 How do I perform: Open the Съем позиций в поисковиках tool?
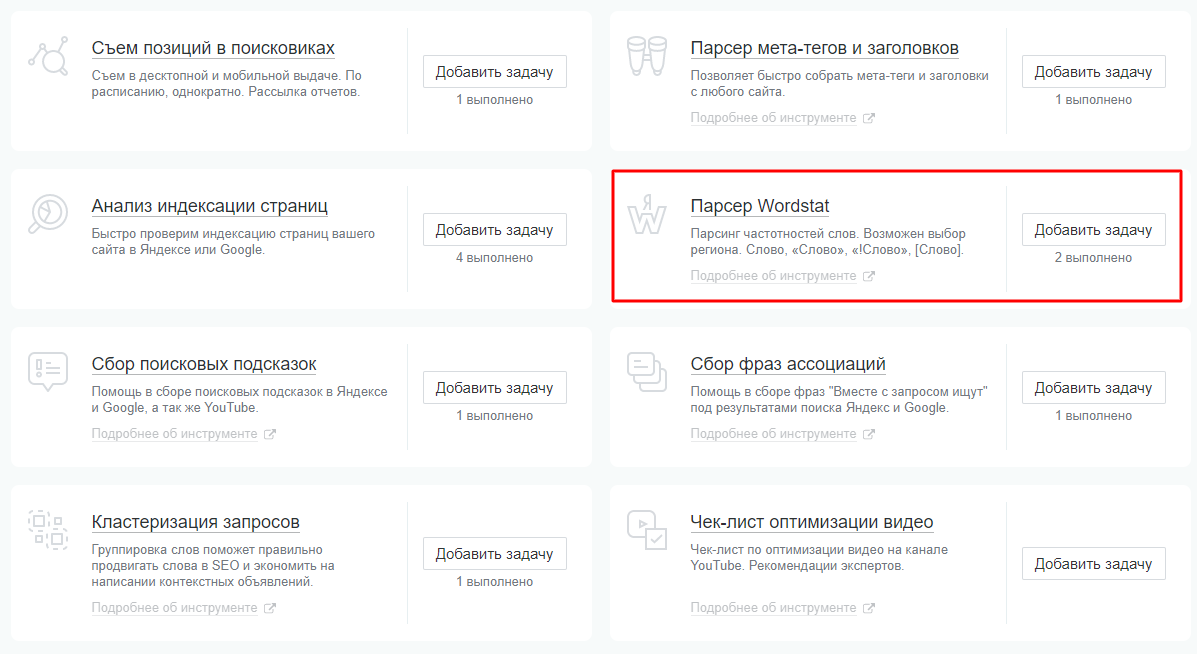(x=213, y=48)
